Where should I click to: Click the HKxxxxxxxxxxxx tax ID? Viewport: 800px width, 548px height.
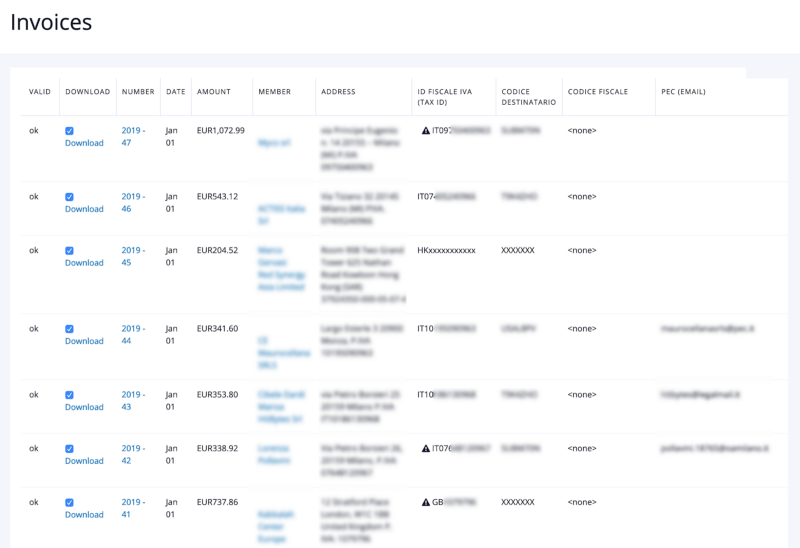click(446, 251)
